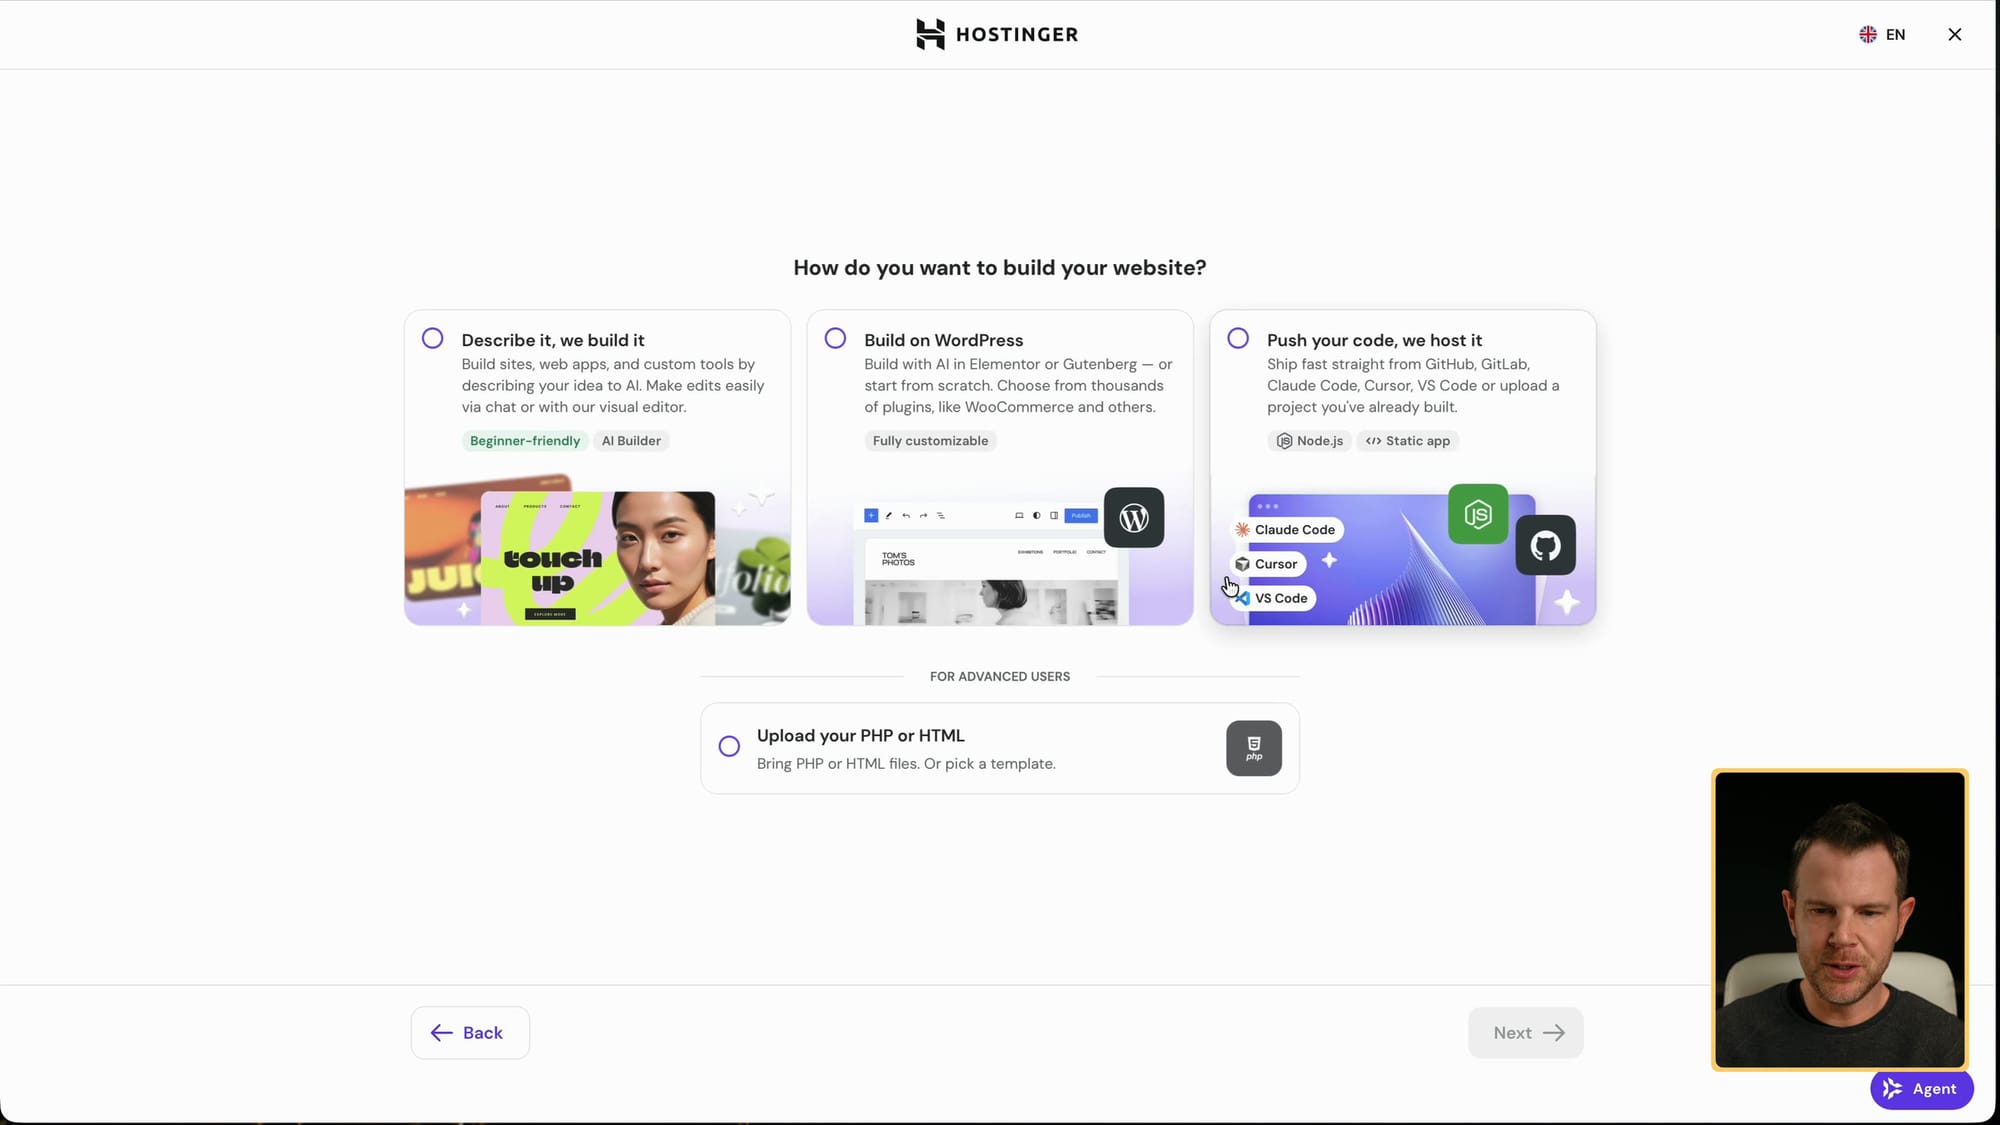The height and width of the screenshot is (1125, 2000).
Task: Go back to the previous step
Action: pos(470,1032)
